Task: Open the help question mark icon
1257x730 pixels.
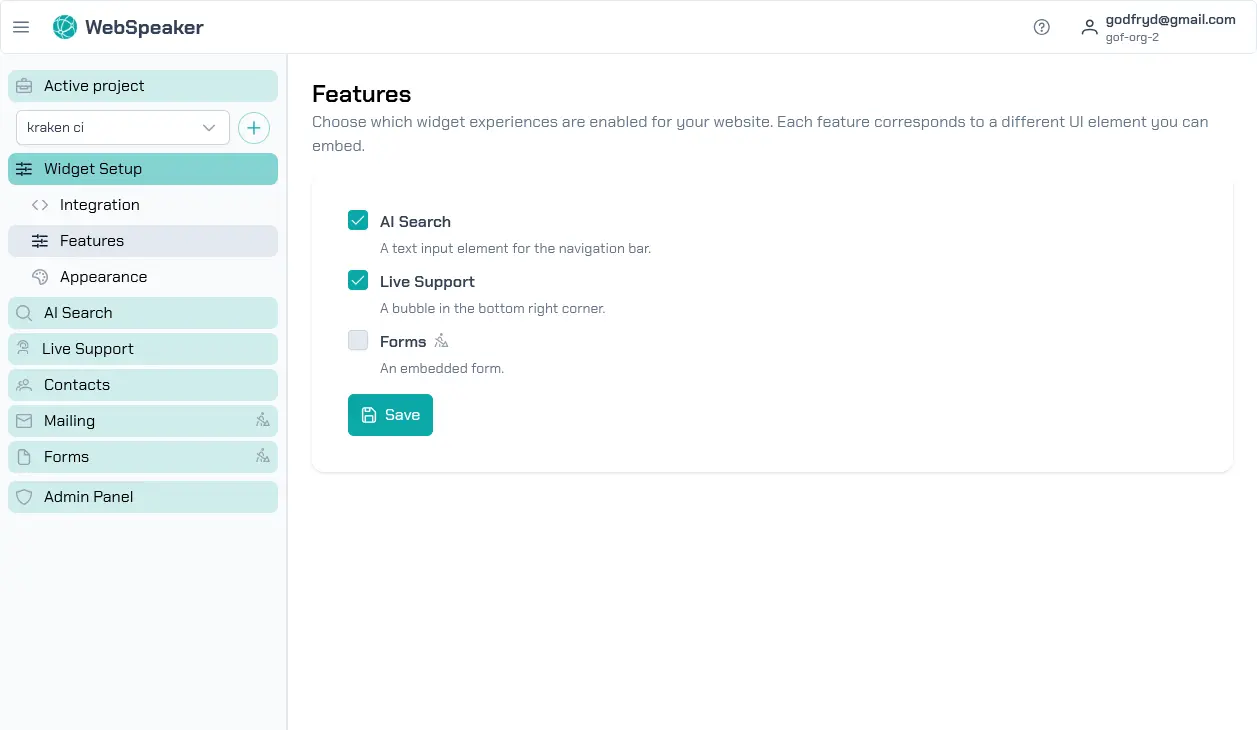Action: click(1041, 27)
